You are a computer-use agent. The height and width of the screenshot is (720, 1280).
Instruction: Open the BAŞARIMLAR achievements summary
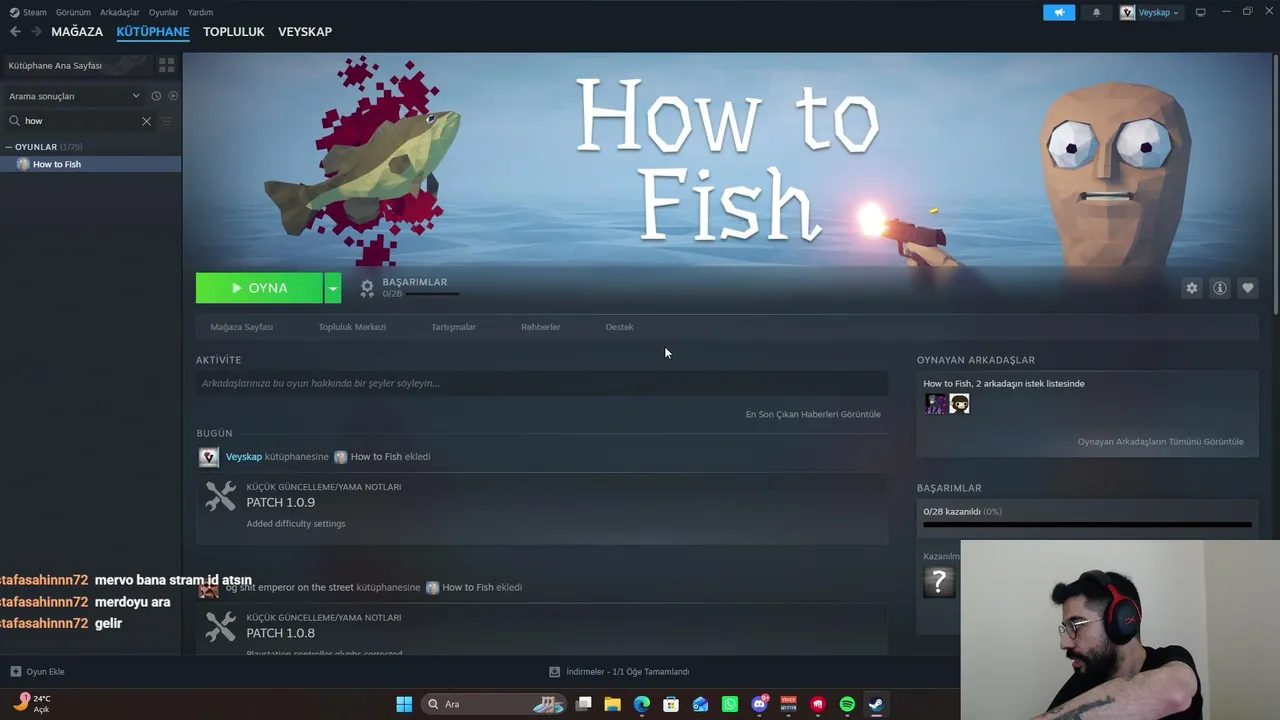click(410, 288)
